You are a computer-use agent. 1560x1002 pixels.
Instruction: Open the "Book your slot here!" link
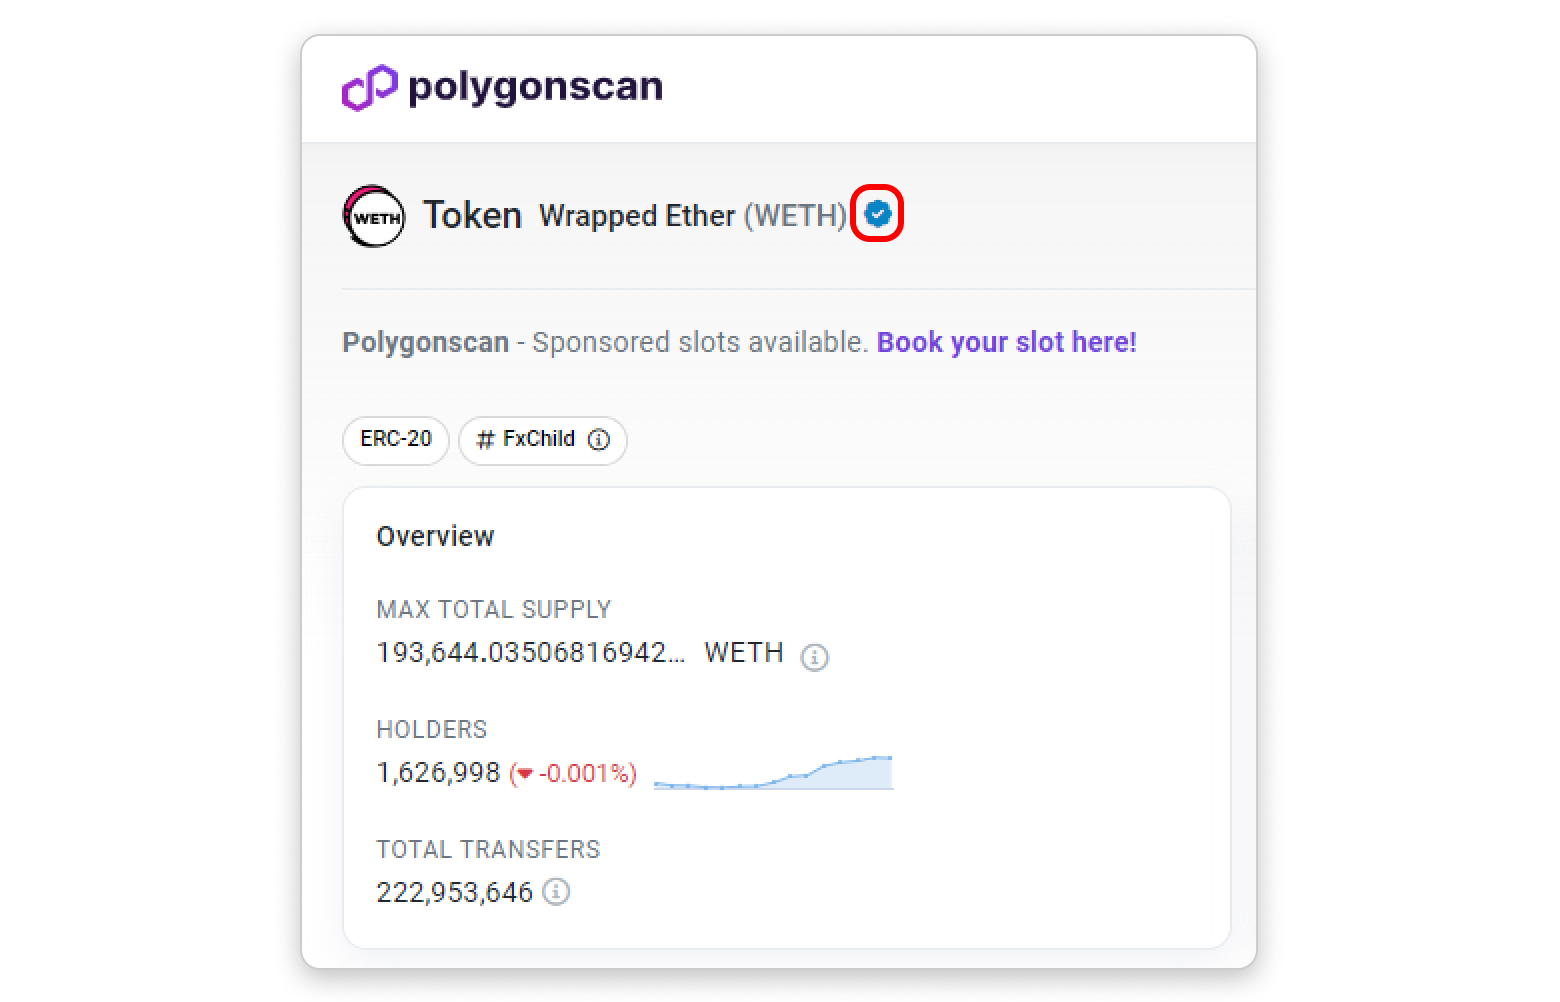tap(1006, 342)
